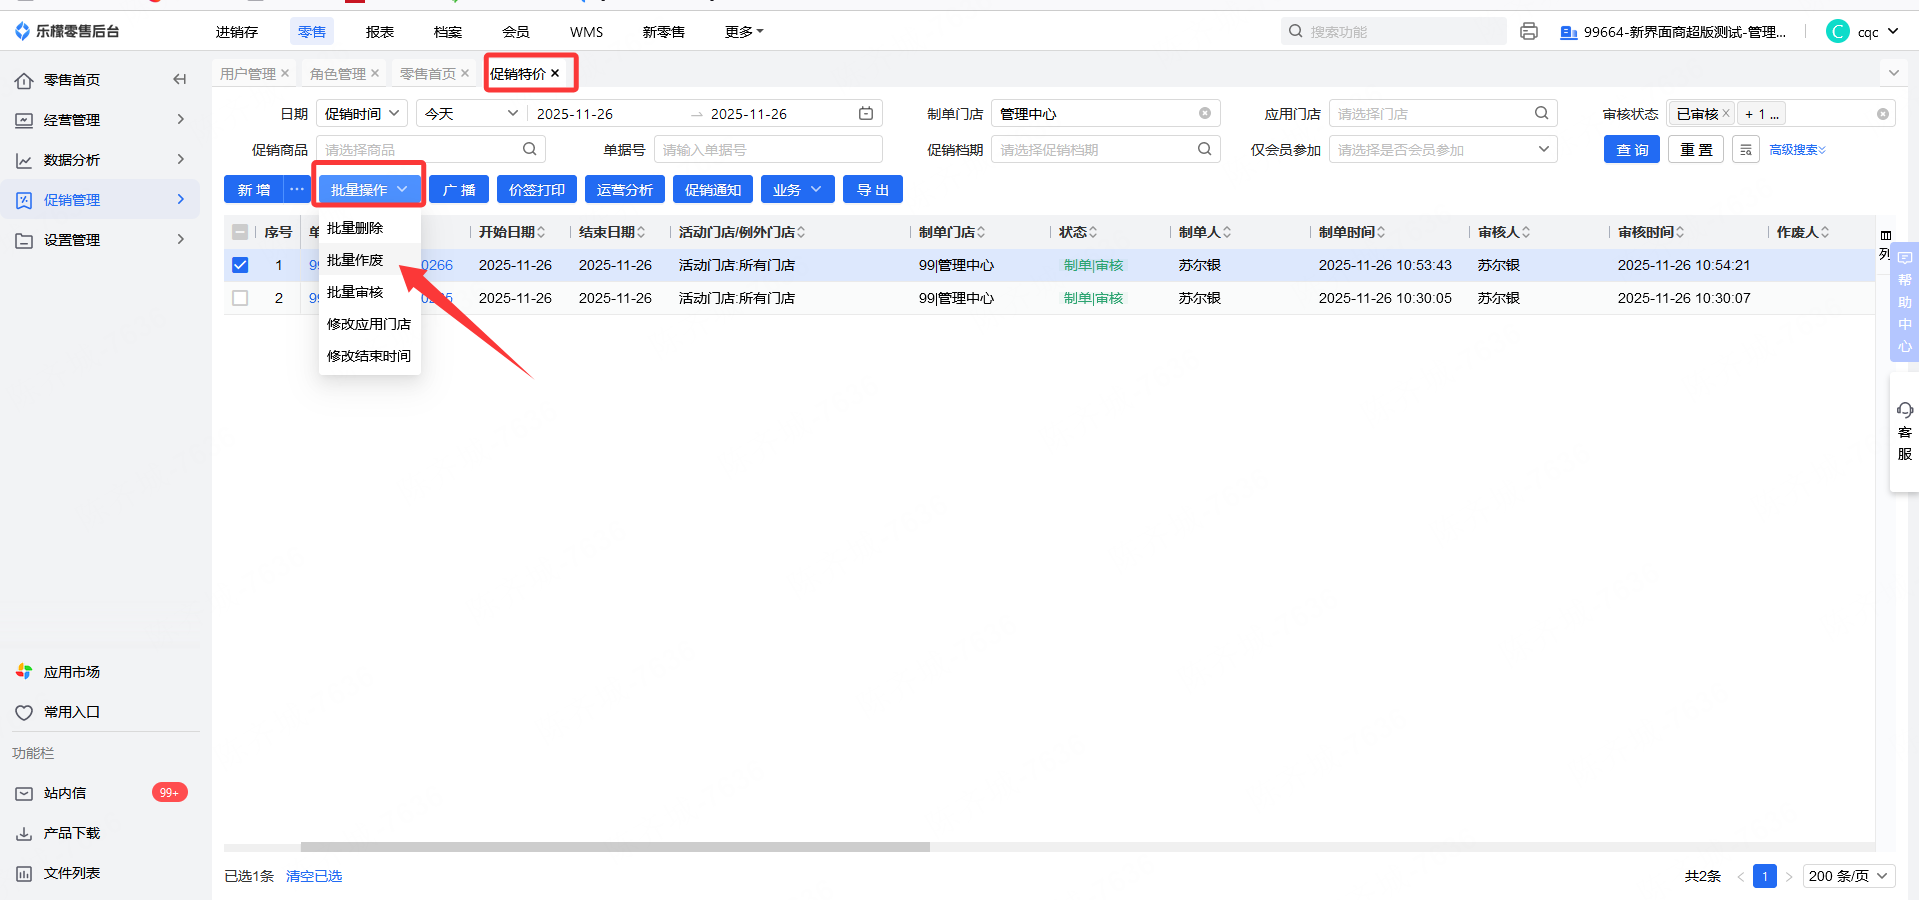Viewport: 1919px width, 900px height.
Task: Check the second row checkbox
Action: tap(240, 298)
